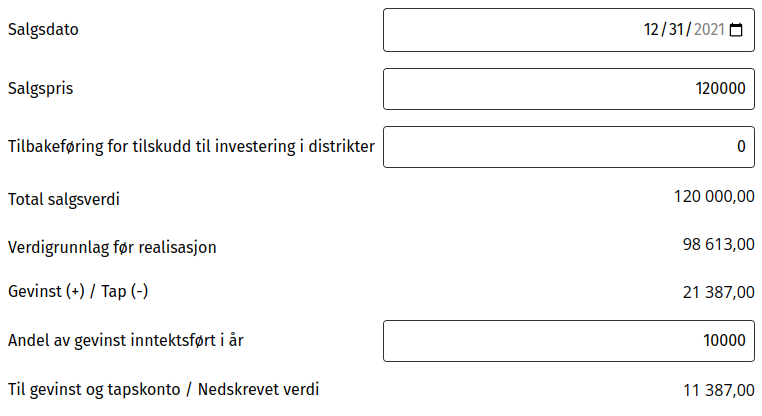Image resolution: width=762 pixels, height=416 pixels.
Task: Click the Verdigrunnlag før realisasjon label
Action: (x=112, y=246)
